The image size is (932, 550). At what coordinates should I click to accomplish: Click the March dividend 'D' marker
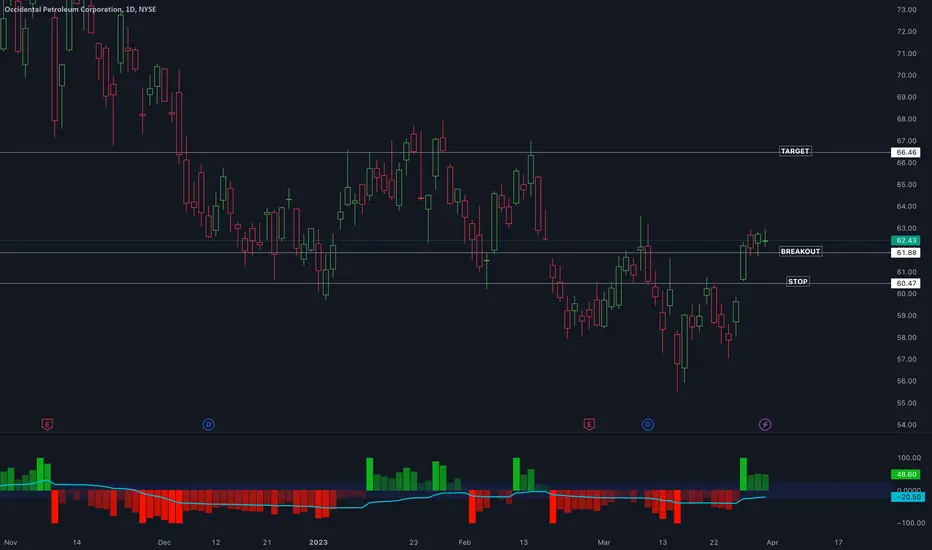click(x=648, y=424)
